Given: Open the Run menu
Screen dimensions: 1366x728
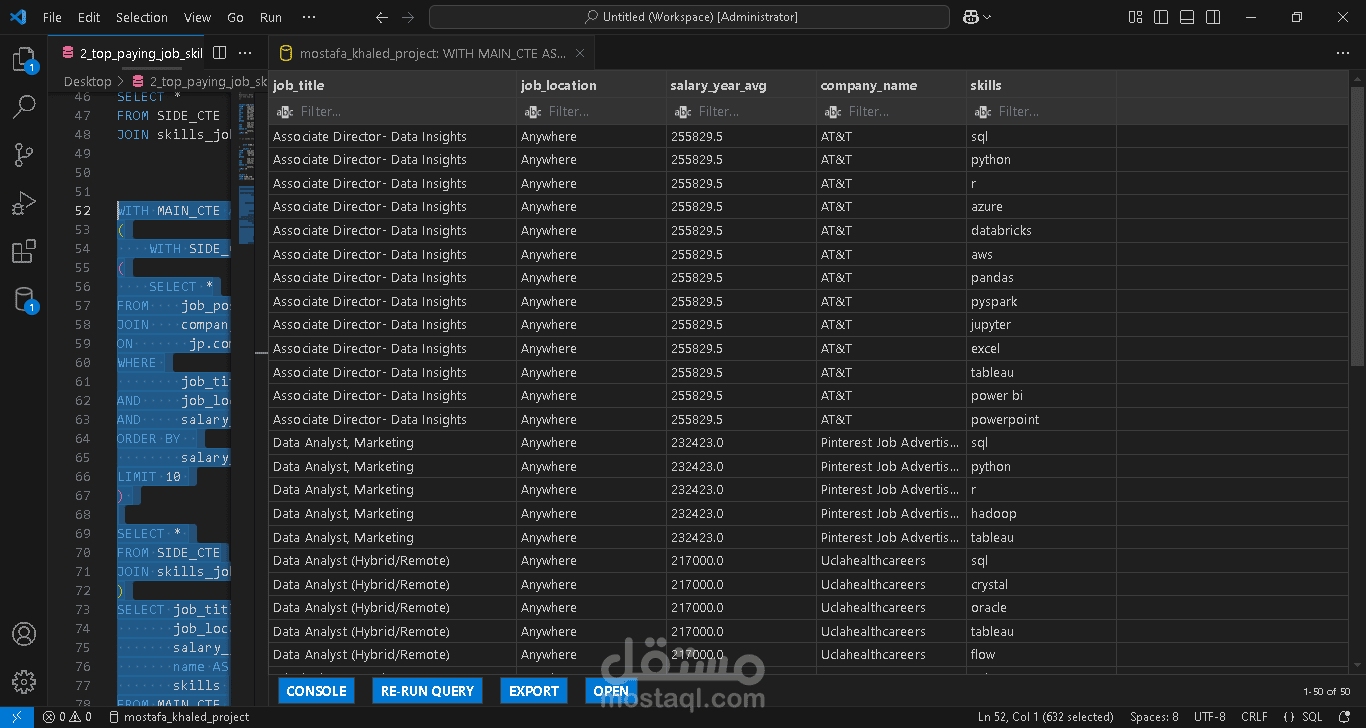Looking at the screenshot, I should 271,17.
